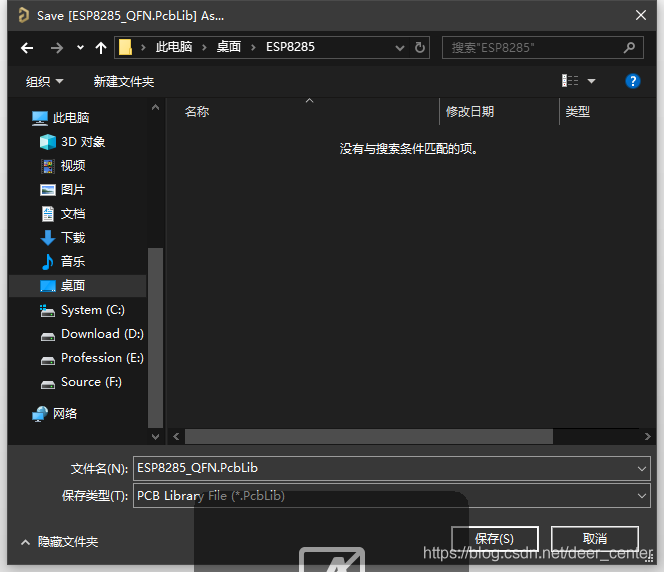The height and width of the screenshot is (572, 664).
Task: Open the 保存类型 file type dropdown
Action: (x=641, y=496)
